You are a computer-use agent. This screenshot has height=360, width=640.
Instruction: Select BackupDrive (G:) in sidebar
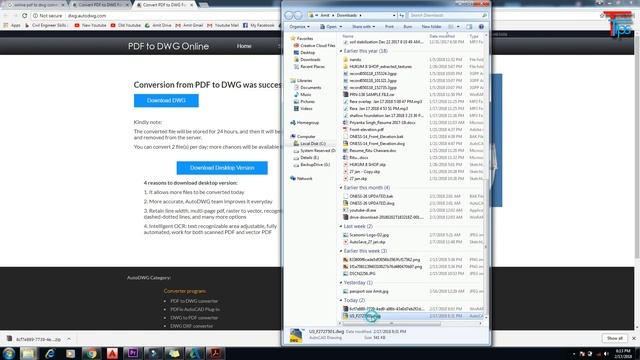click(312, 164)
